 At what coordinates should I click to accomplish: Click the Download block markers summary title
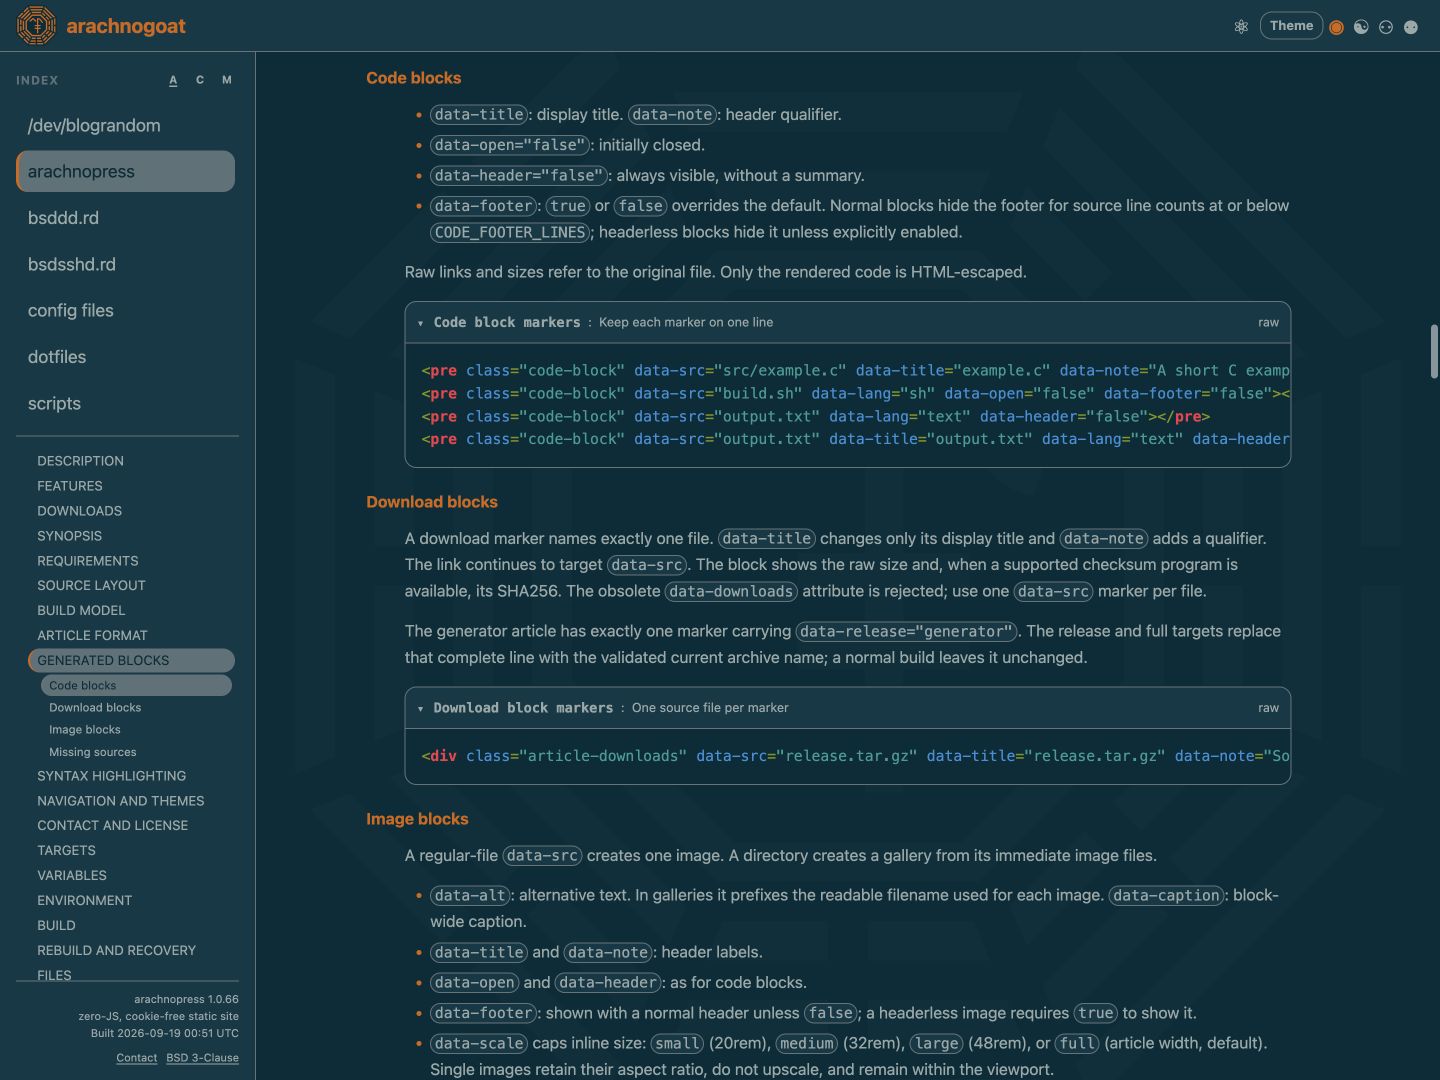(x=523, y=707)
